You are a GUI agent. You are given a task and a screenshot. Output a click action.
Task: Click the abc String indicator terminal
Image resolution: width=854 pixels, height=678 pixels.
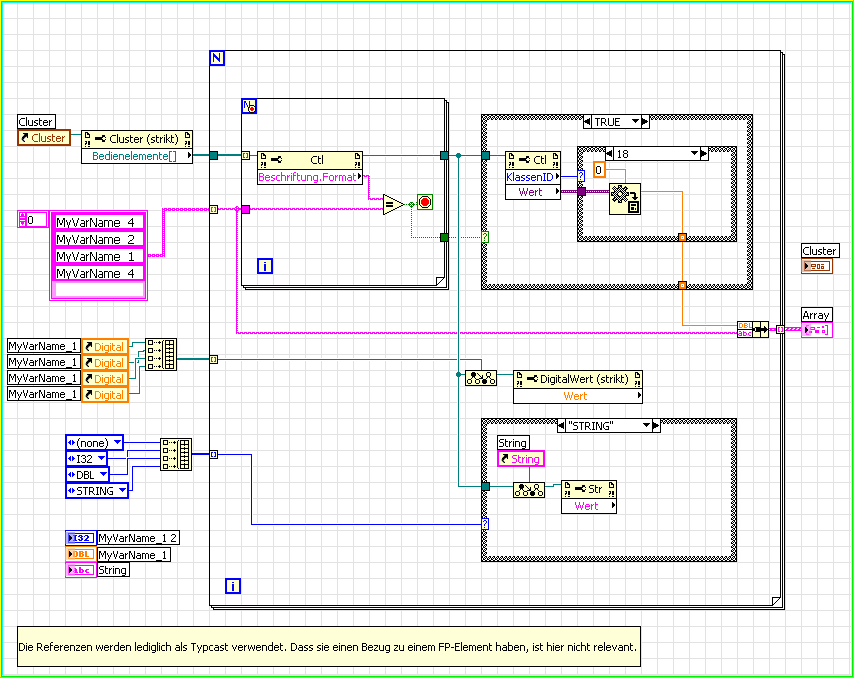81,570
